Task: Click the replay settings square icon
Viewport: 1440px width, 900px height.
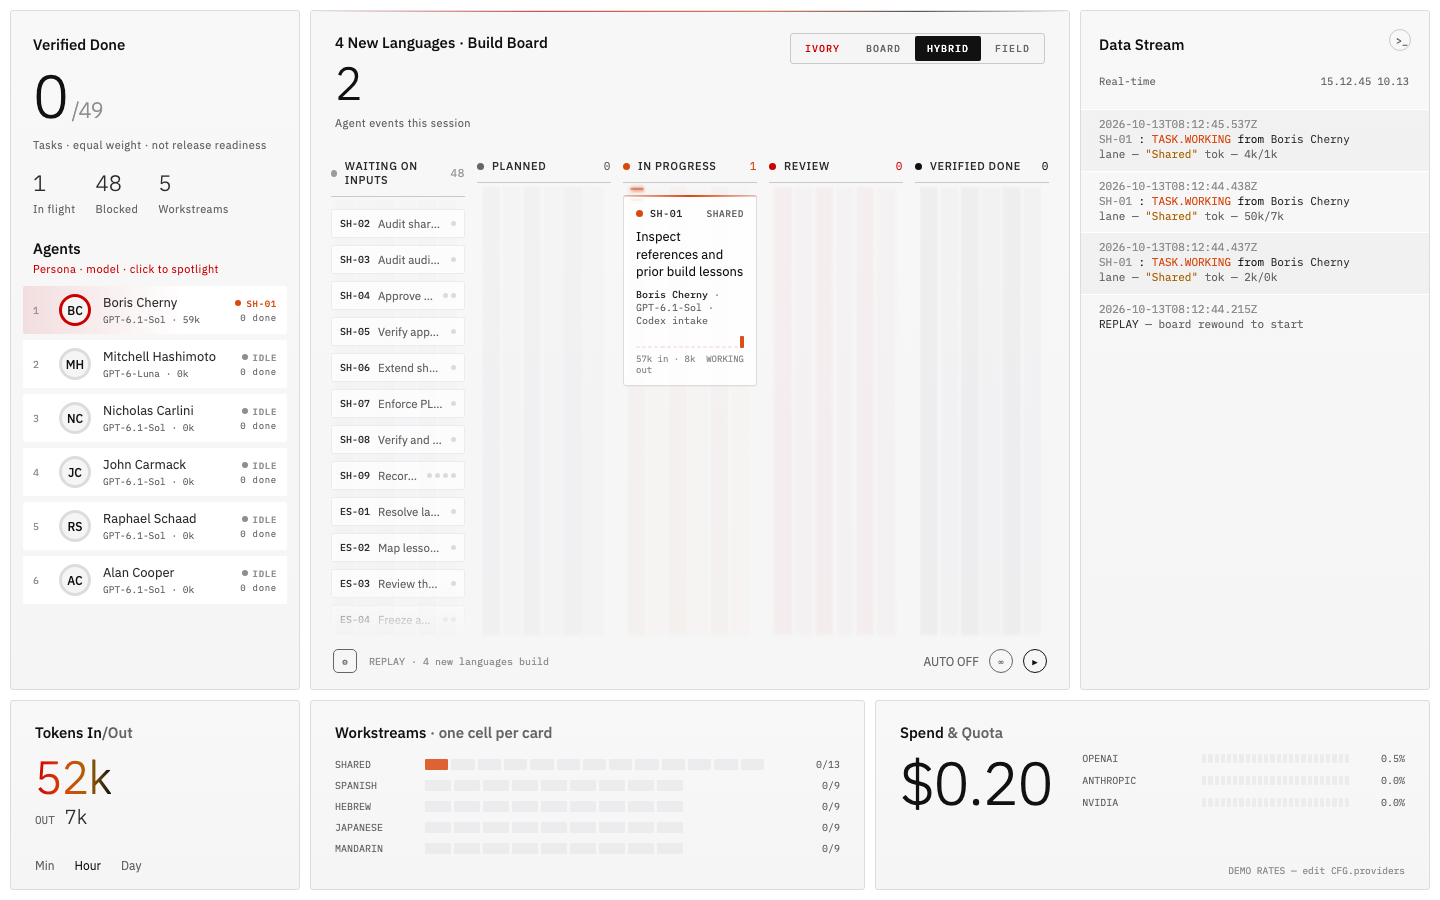Action: (x=345, y=661)
